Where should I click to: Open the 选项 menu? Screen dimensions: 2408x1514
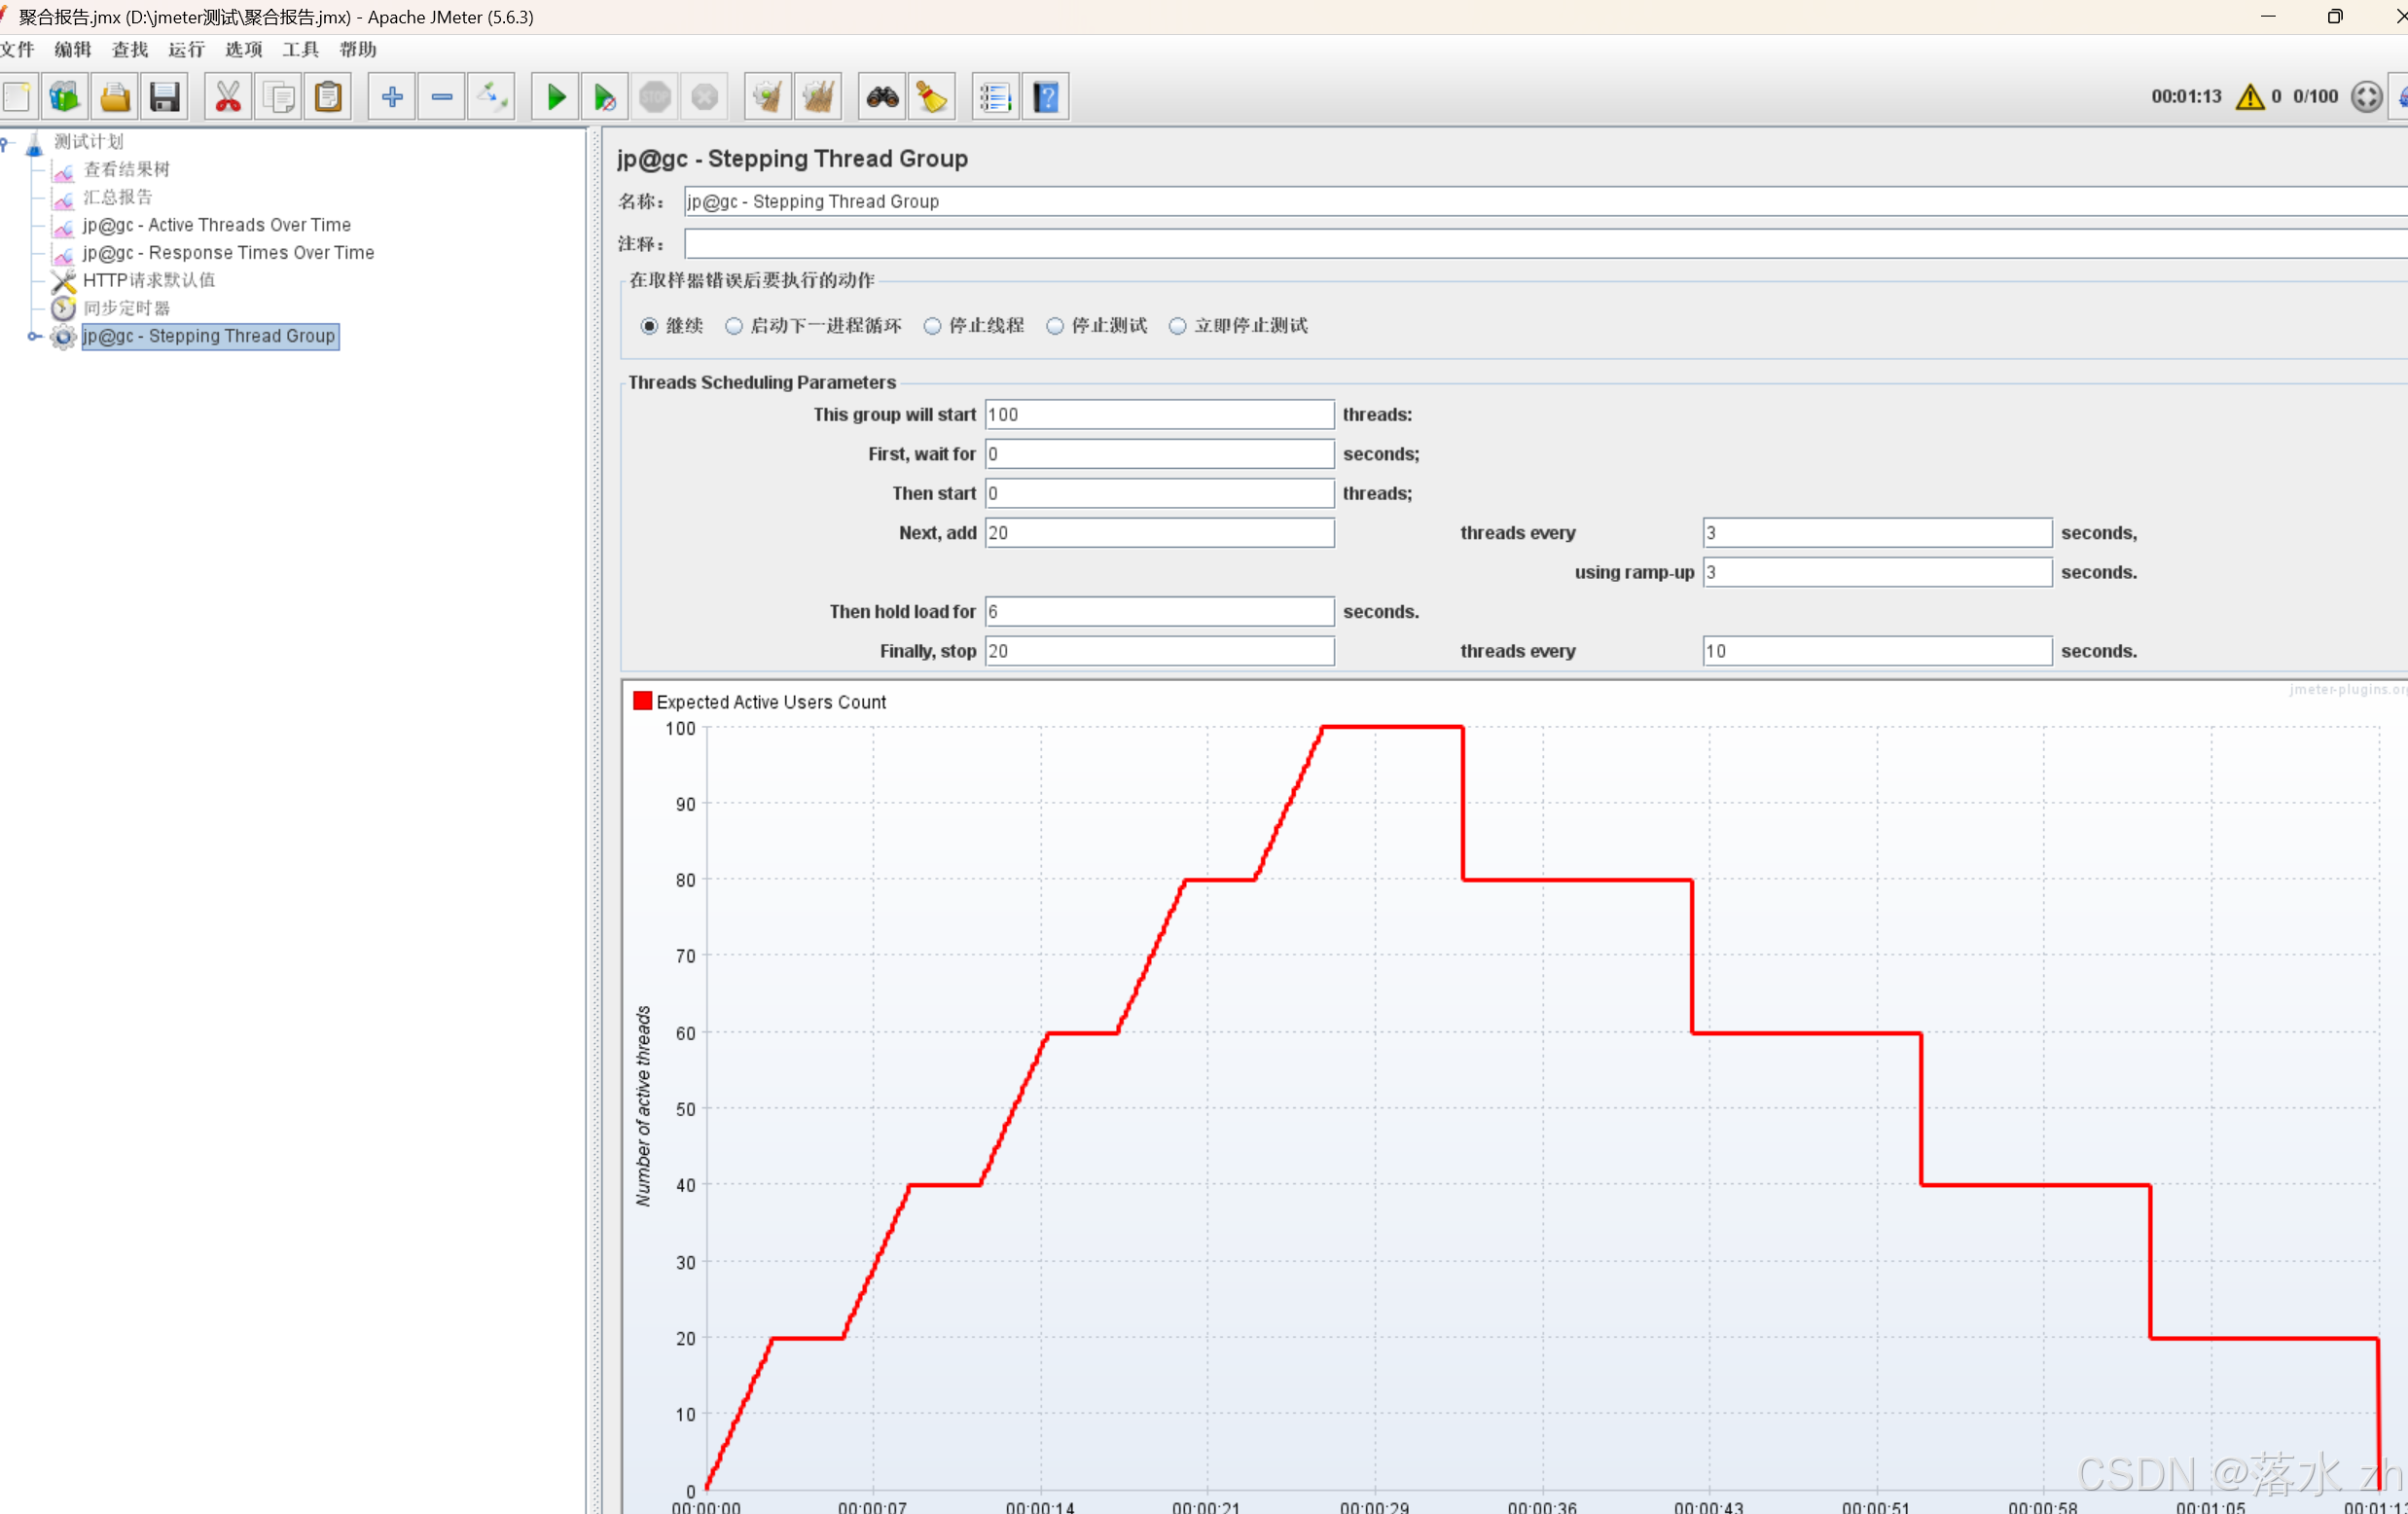(x=244, y=49)
